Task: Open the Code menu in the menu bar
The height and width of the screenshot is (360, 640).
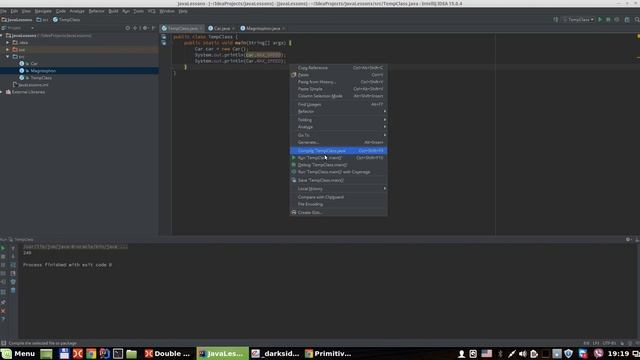Action: click(60, 11)
